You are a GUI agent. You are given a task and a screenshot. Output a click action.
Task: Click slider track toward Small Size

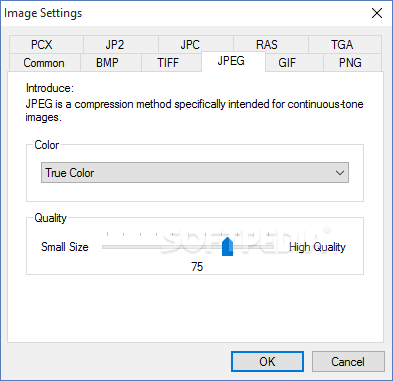point(162,247)
